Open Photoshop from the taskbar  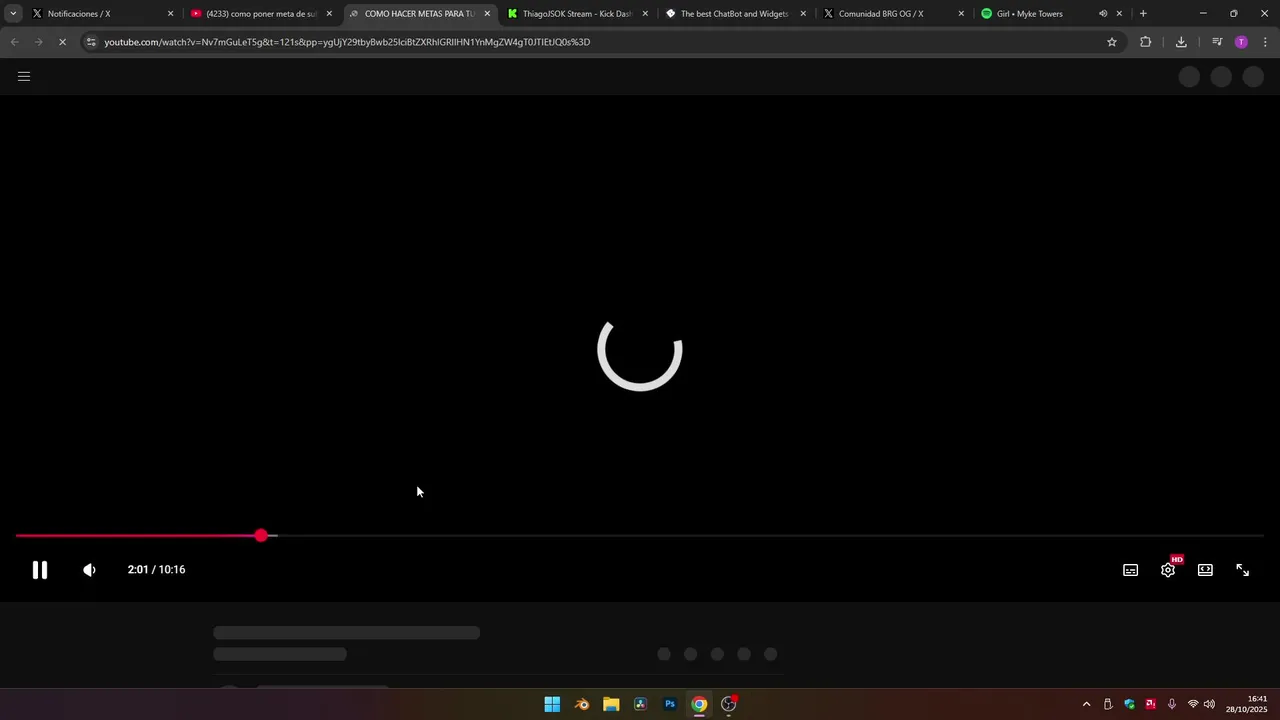click(x=670, y=704)
